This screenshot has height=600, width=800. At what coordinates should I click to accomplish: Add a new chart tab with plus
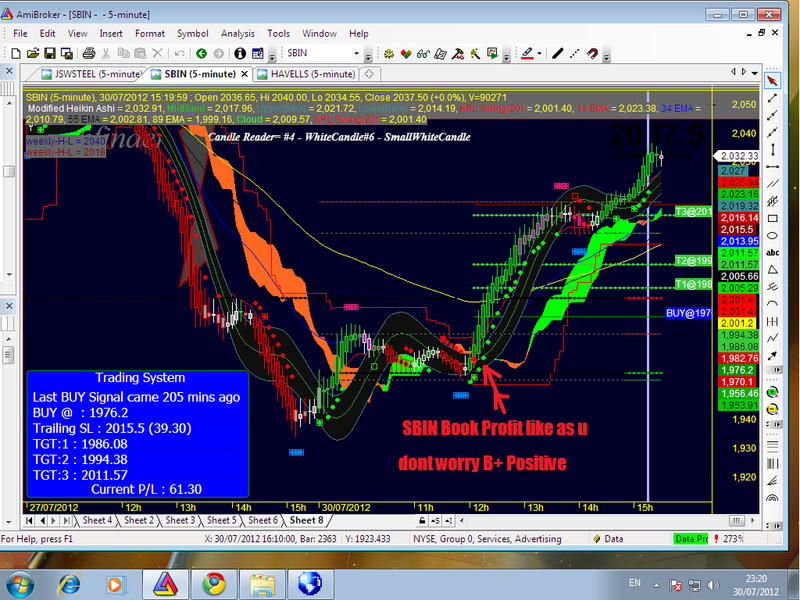369,74
